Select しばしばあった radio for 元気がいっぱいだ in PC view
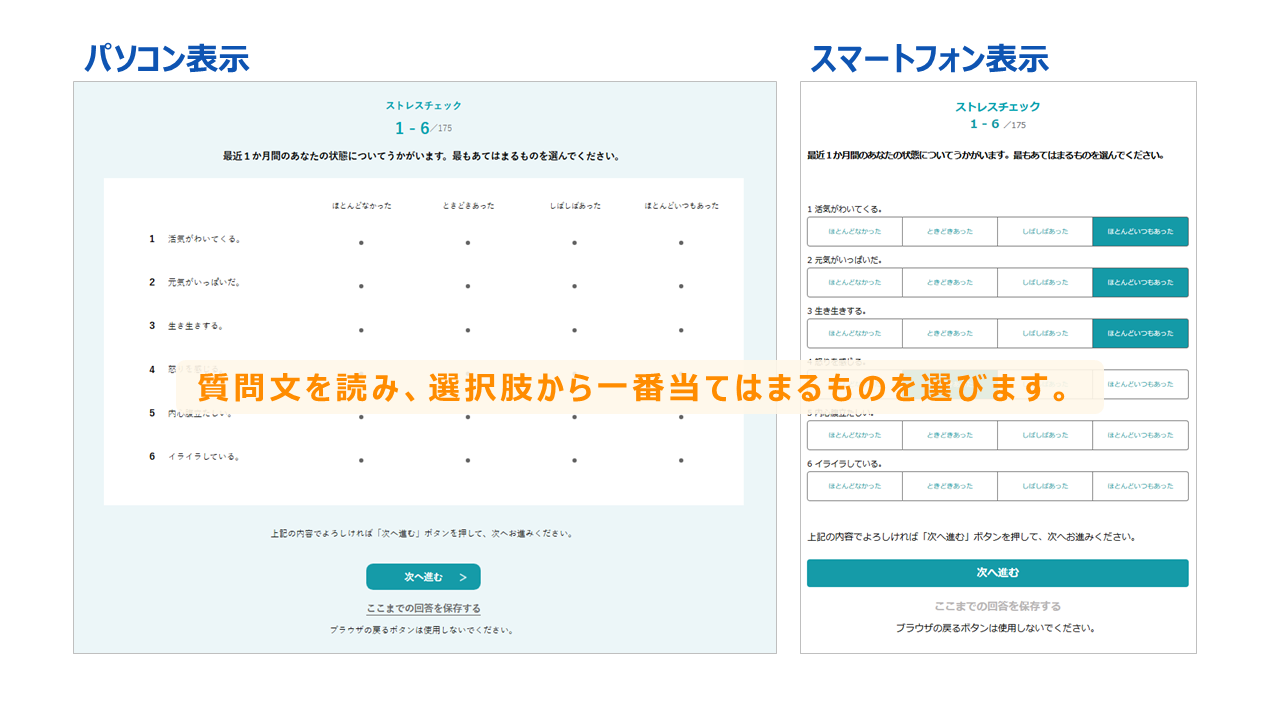The width and height of the screenshot is (1280, 720). pos(574,286)
